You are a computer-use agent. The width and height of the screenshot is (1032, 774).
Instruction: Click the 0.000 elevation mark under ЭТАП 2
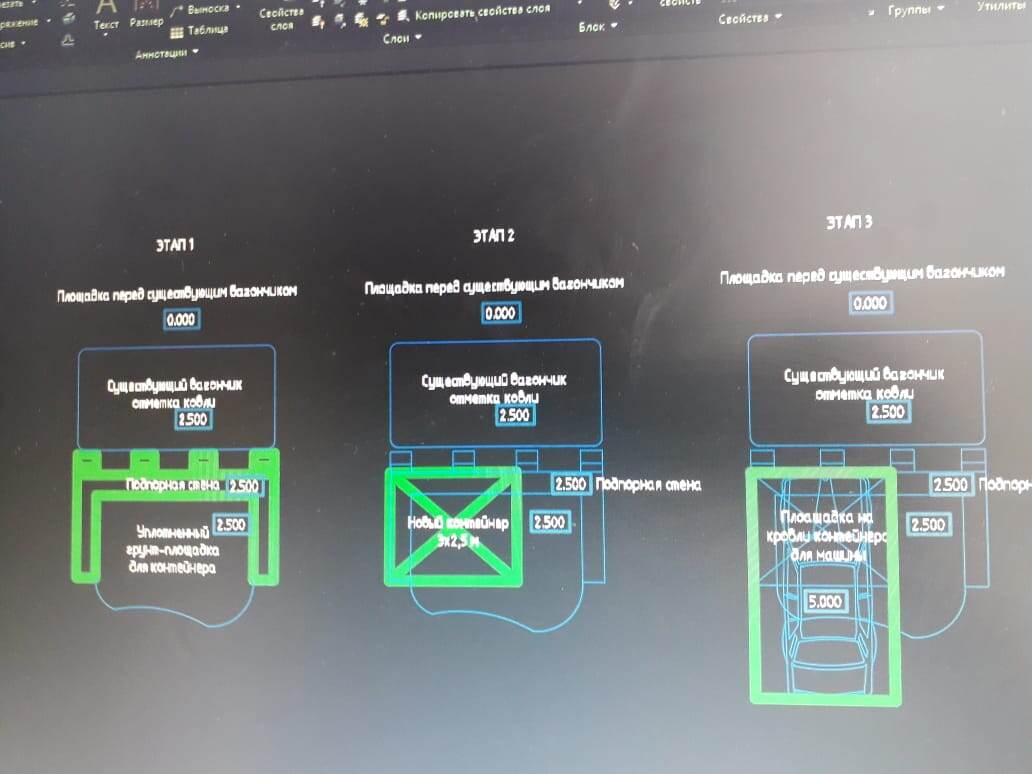[501, 313]
